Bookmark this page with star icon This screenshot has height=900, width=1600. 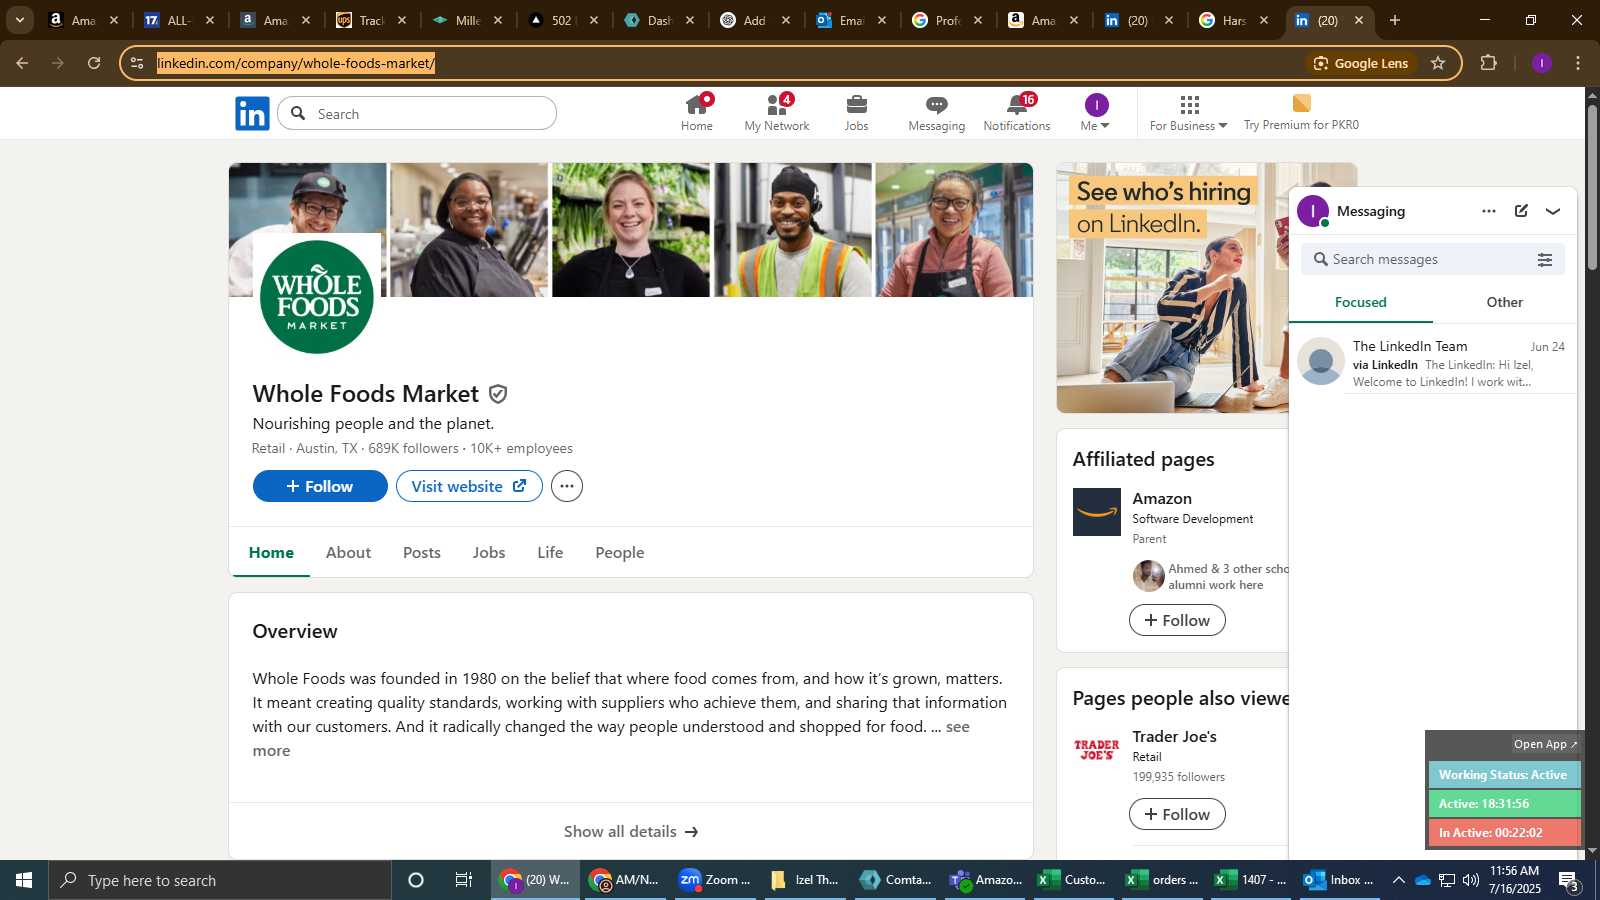tap(1438, 63)
